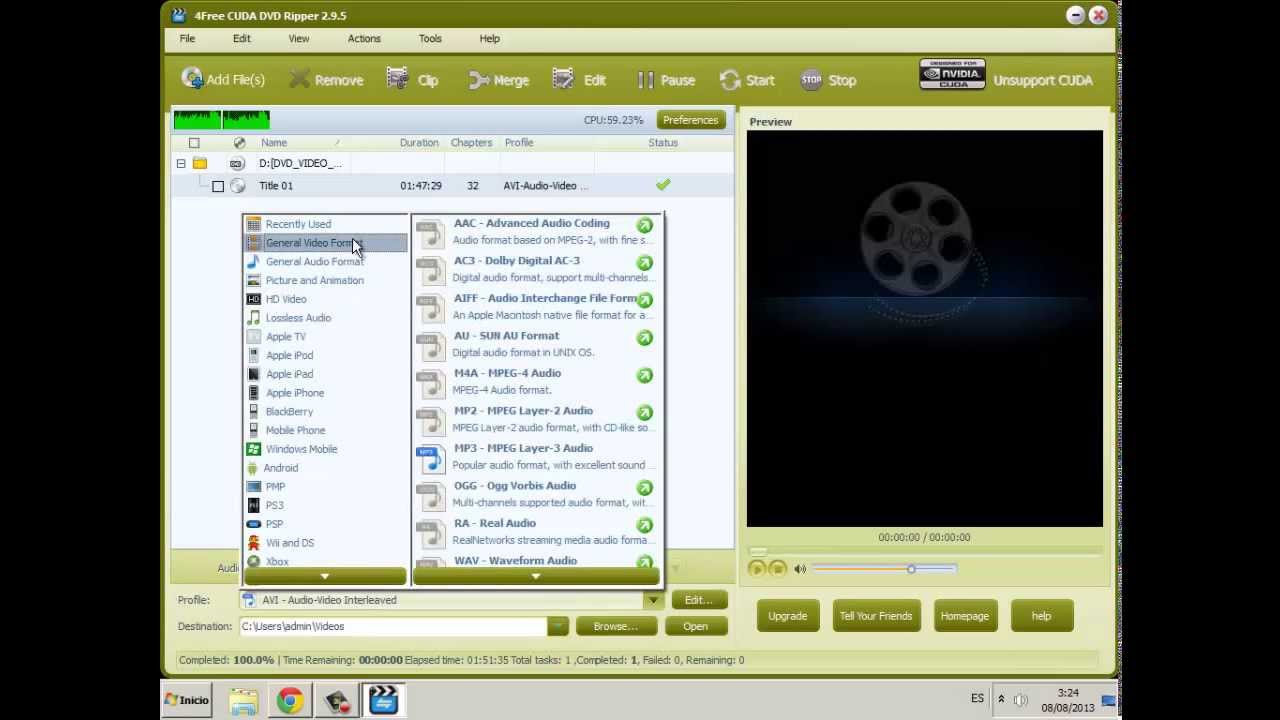This screenshot has width=1280, height=720.
Task: Click the Browse... button
Action: [x=615, y=626]
